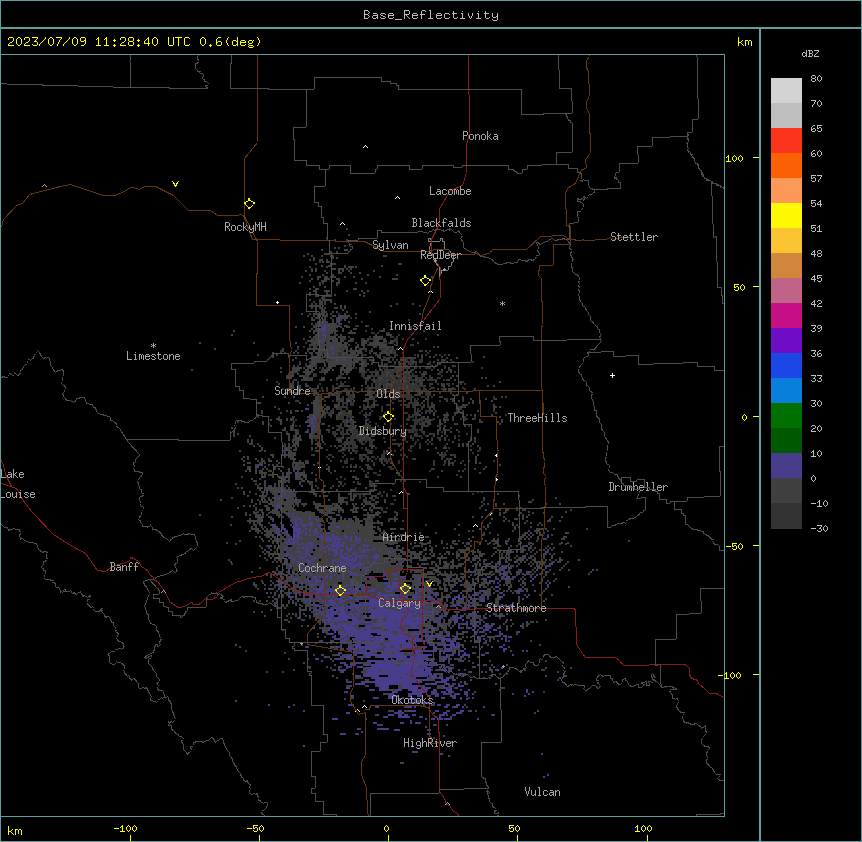The width and height of the screenshot is (862, 842).
Task: Click the white caret marker west of Lacombe
Action: [397, 198]
